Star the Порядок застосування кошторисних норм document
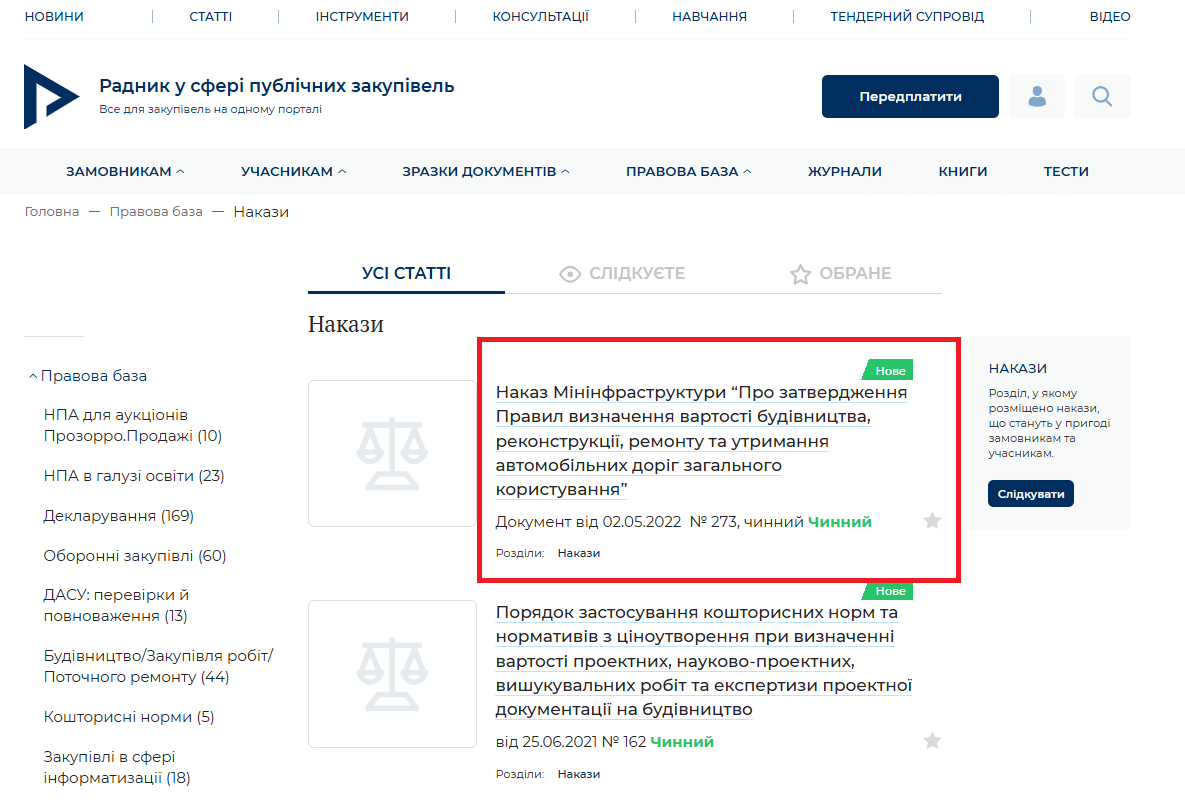Screen dimensions: 1185x805 (x=932, y=741)
